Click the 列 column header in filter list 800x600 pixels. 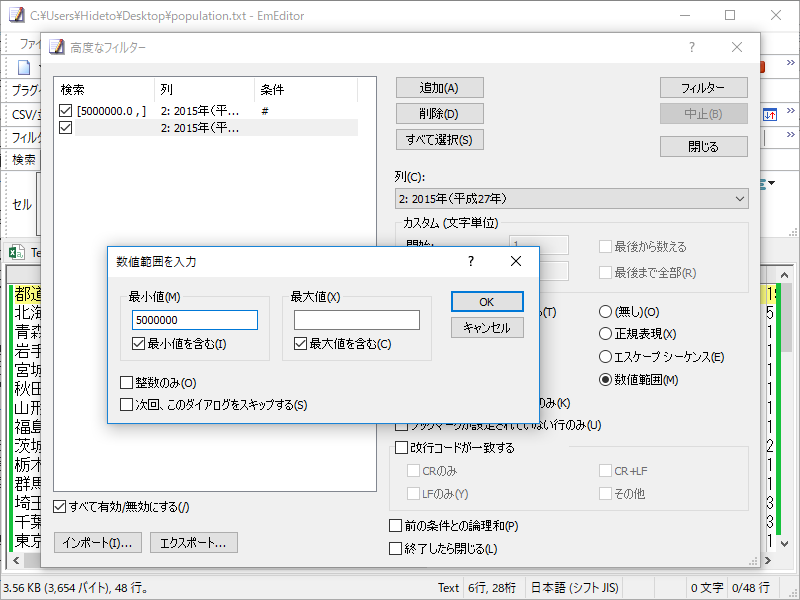click(x=204, y=90)
